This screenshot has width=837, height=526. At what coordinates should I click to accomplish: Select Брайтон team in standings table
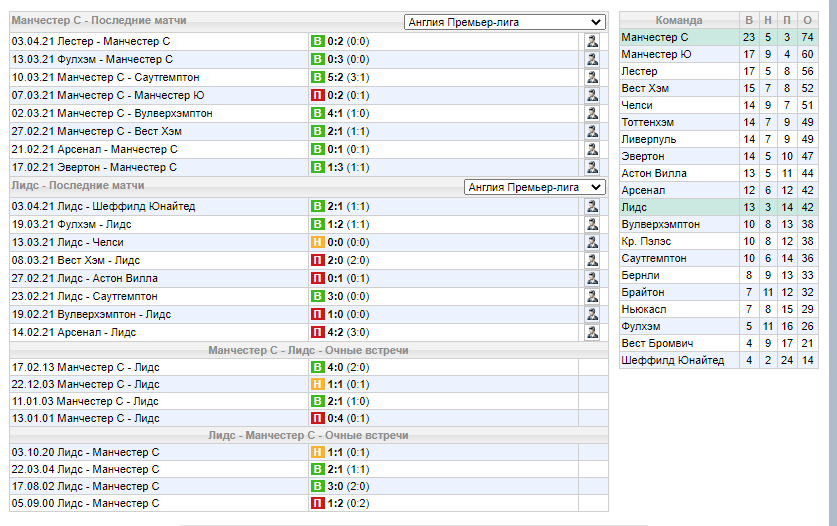point(643,292)
